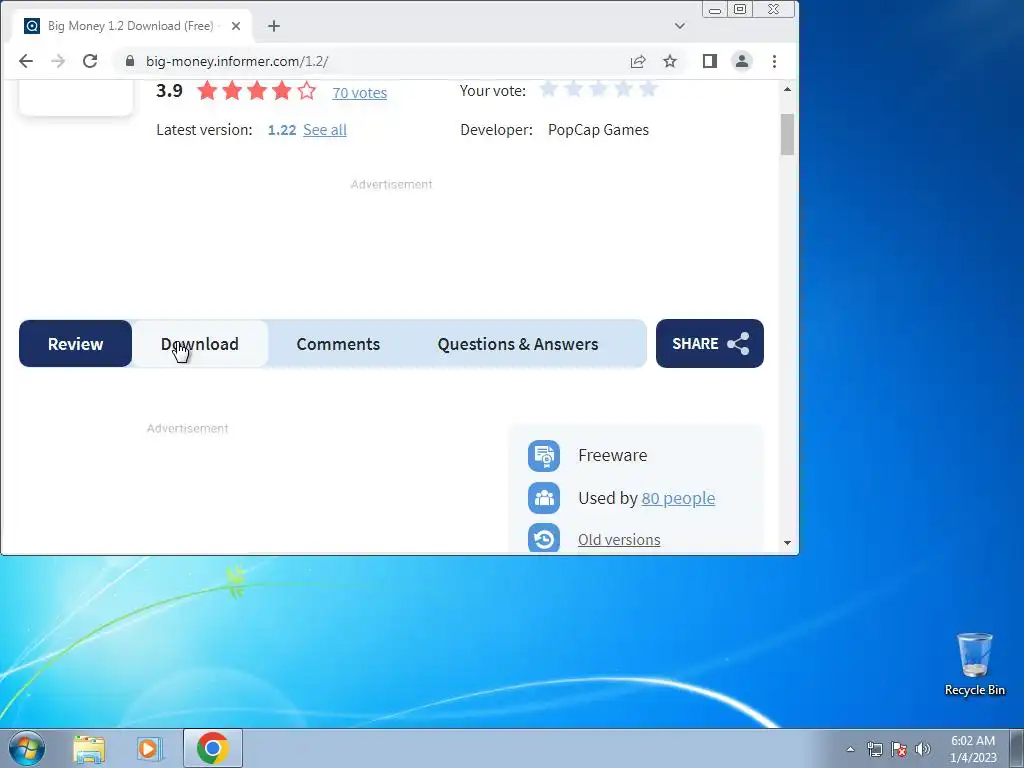The height and width of the screenshot is (768, 1024).
Task: Open Windows Explorer from taskbar
Action: [x=89, y=749]
